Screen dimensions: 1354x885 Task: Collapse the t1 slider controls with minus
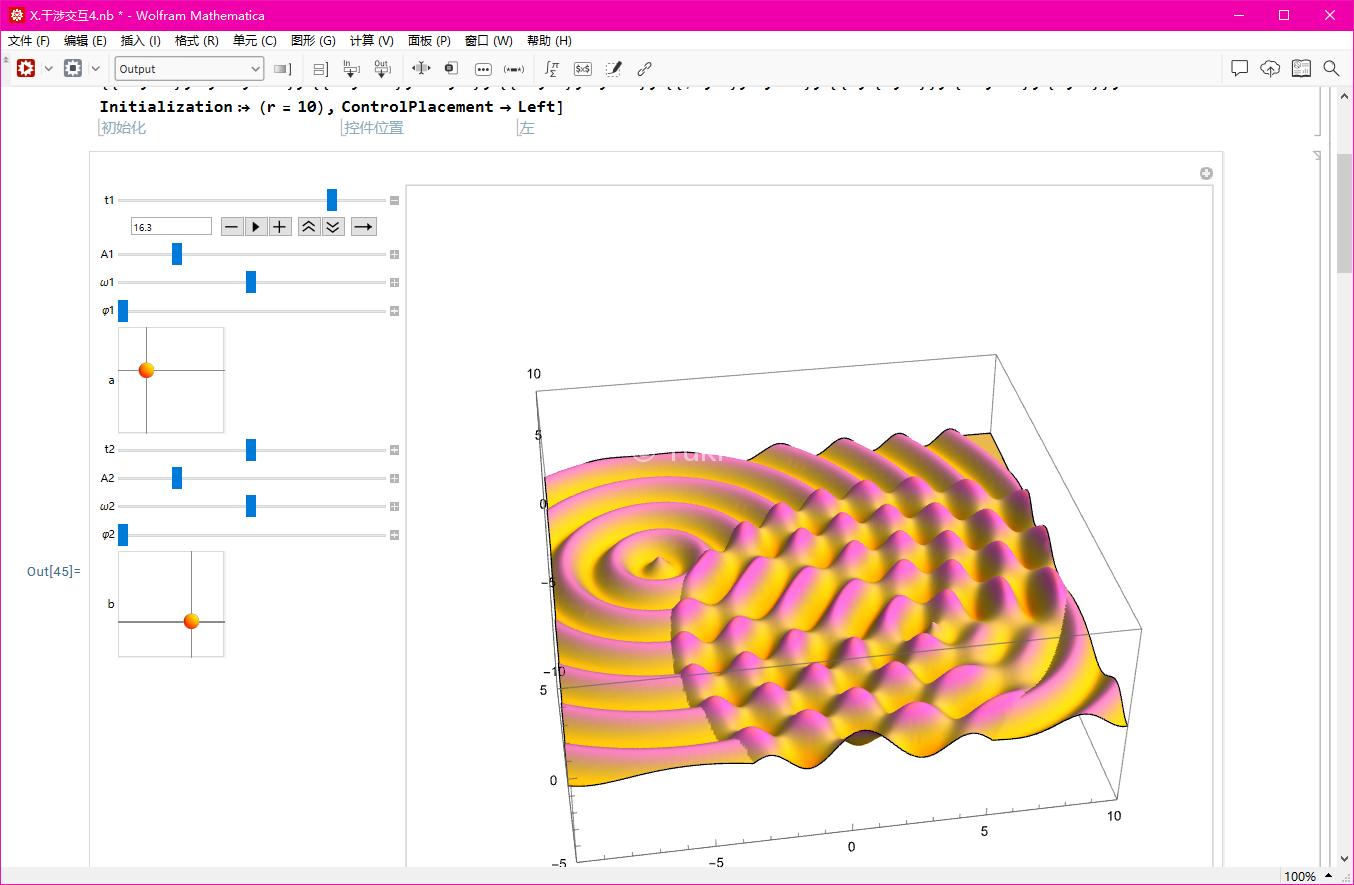click(x=395, y=200)
